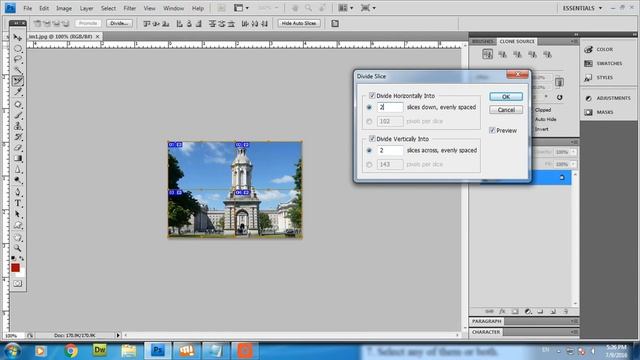This screenshot has width=640, height=360.
Task: Open the Swatches panel icon
Action: (588, 63)
